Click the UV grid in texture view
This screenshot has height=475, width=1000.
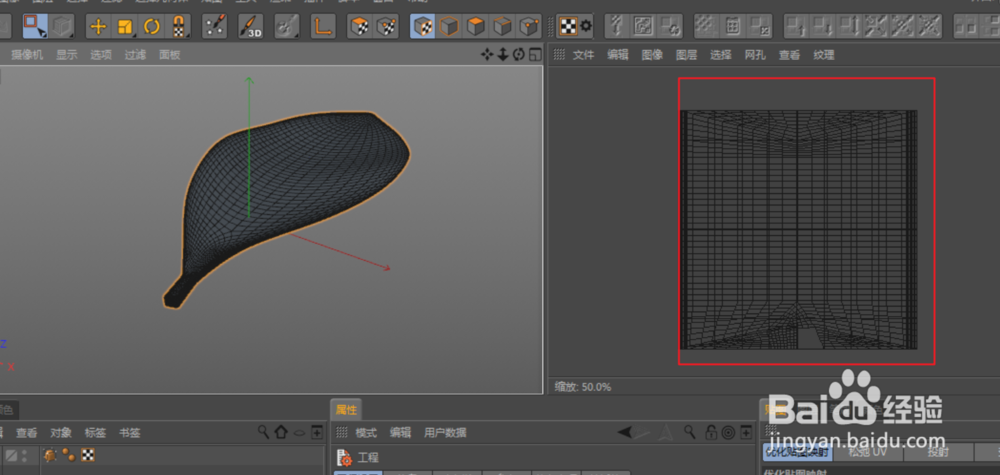click(x=798, y=230)
